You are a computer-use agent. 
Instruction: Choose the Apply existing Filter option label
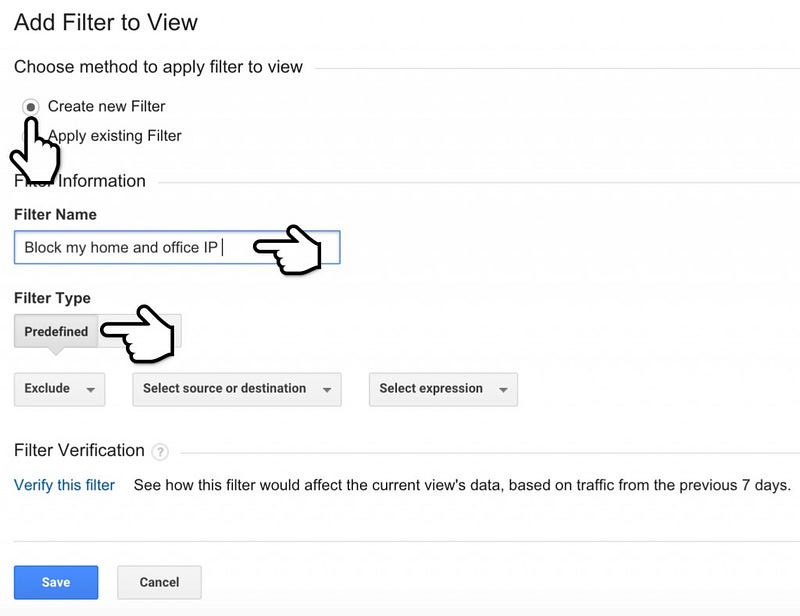point(115,136)
